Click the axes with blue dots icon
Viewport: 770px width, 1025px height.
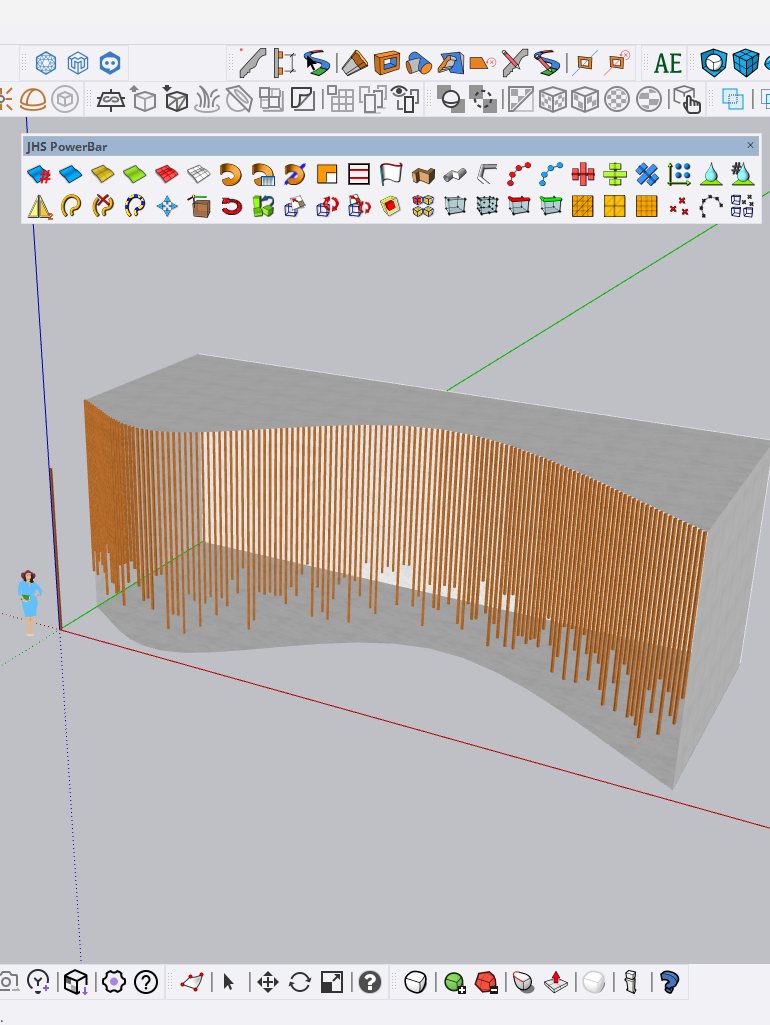(x=679, y=175)
